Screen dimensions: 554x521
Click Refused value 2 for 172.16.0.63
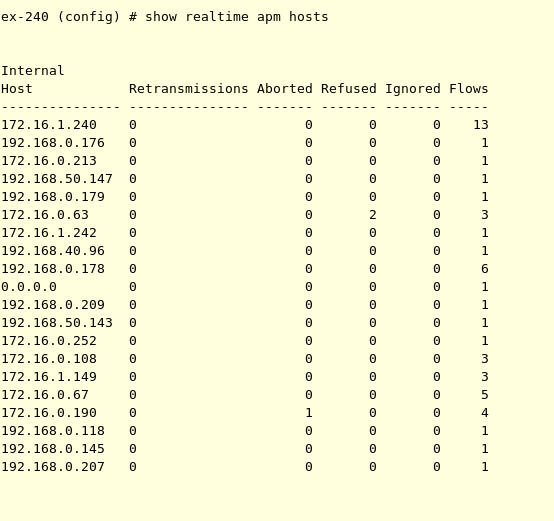pos(373,215)
